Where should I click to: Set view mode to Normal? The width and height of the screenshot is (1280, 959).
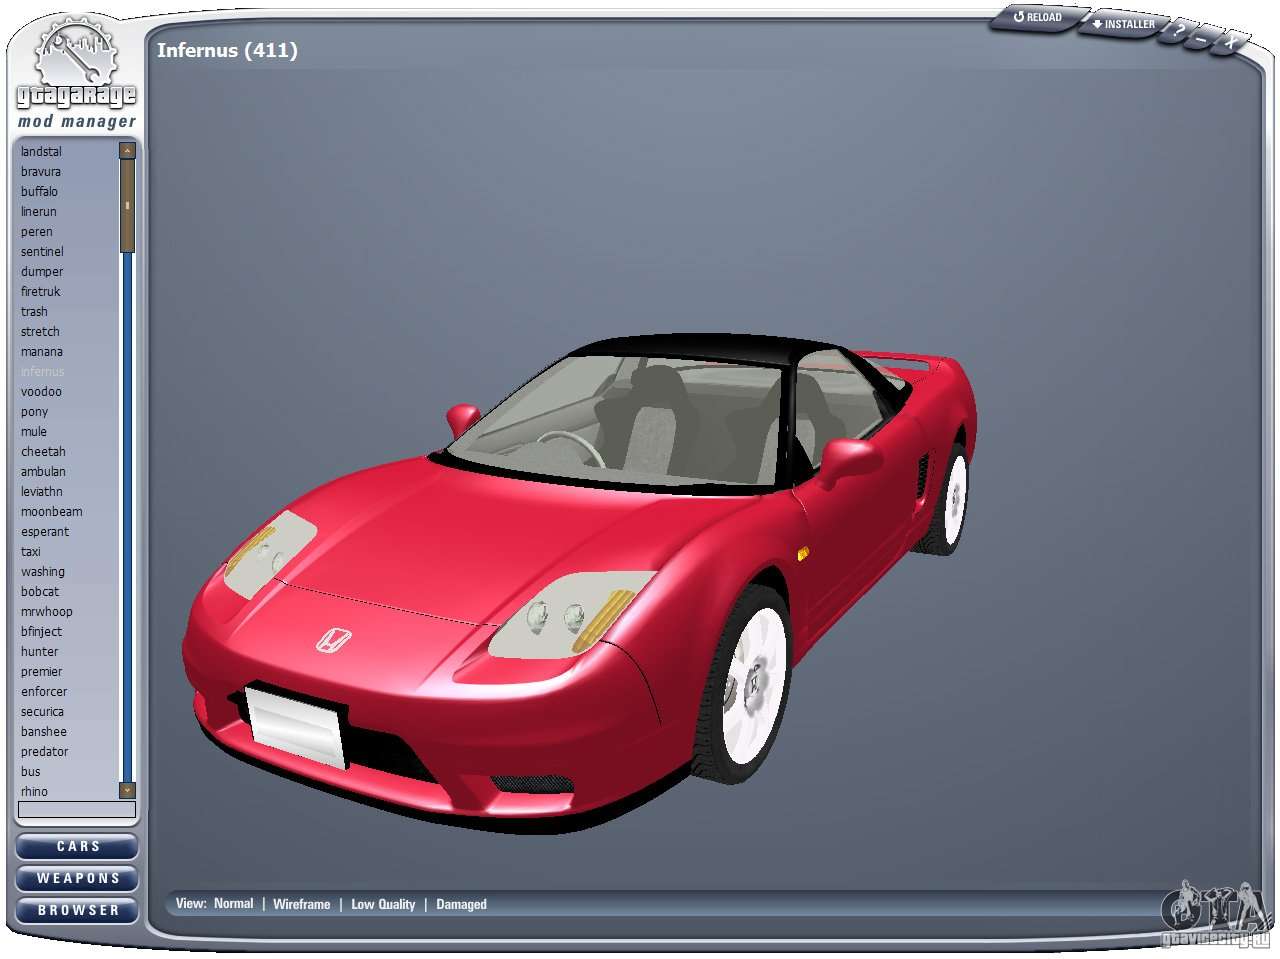point(234,904)
